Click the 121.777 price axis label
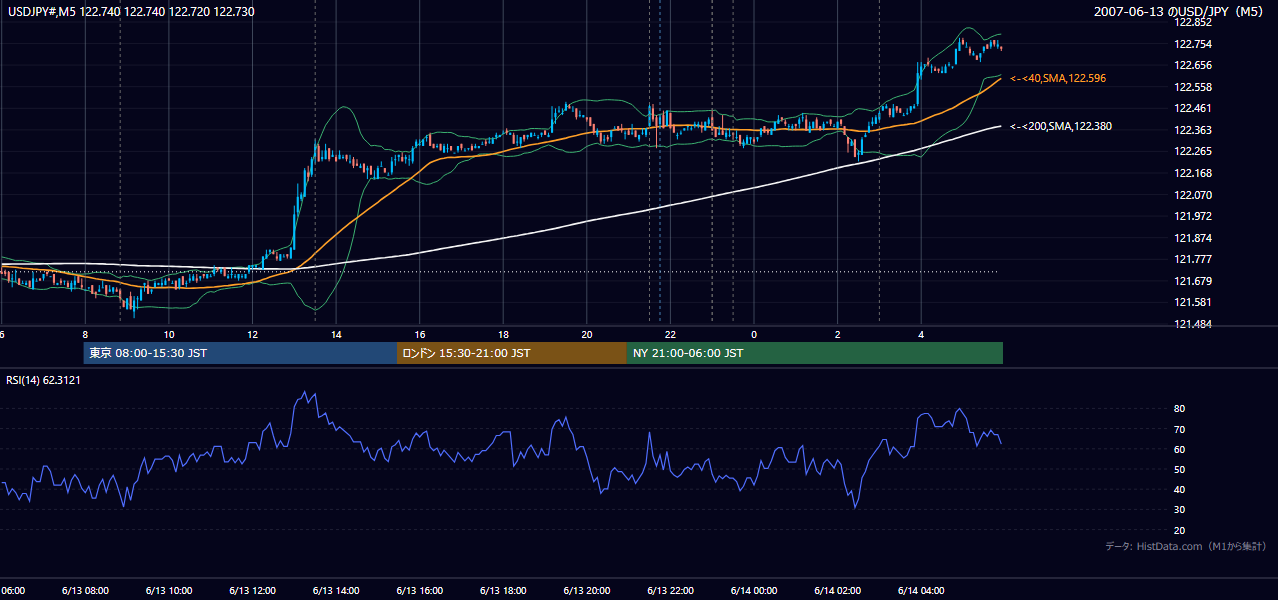 coord(1192,259)
